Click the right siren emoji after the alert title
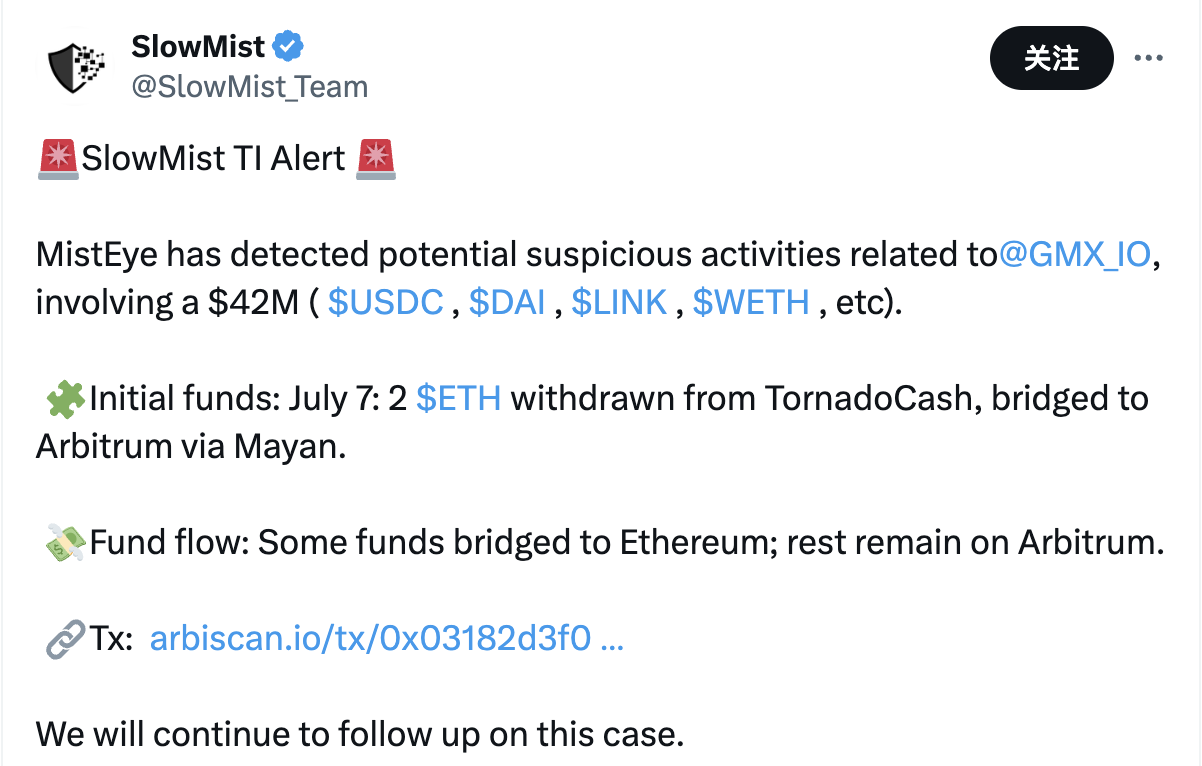This screenshot has height=766, width=1202. click(376, 159)
